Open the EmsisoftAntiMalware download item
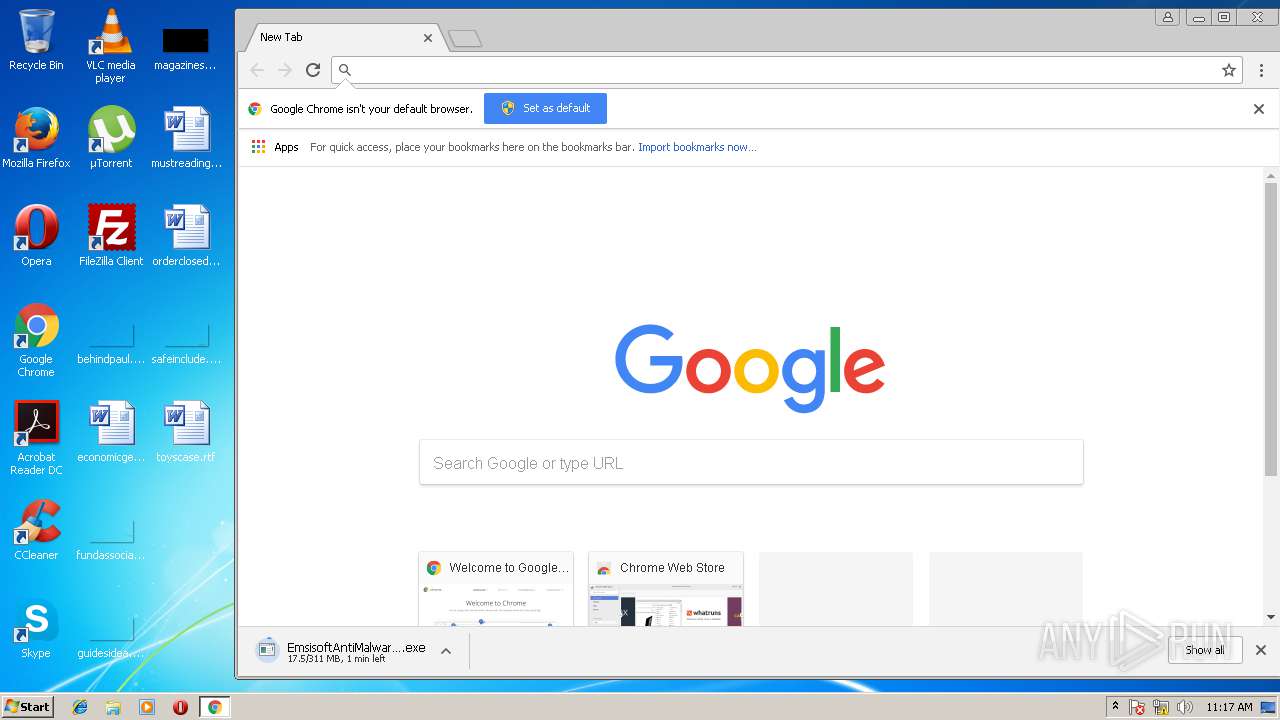Screen dimensions: 1280x720 coord(342,651)
